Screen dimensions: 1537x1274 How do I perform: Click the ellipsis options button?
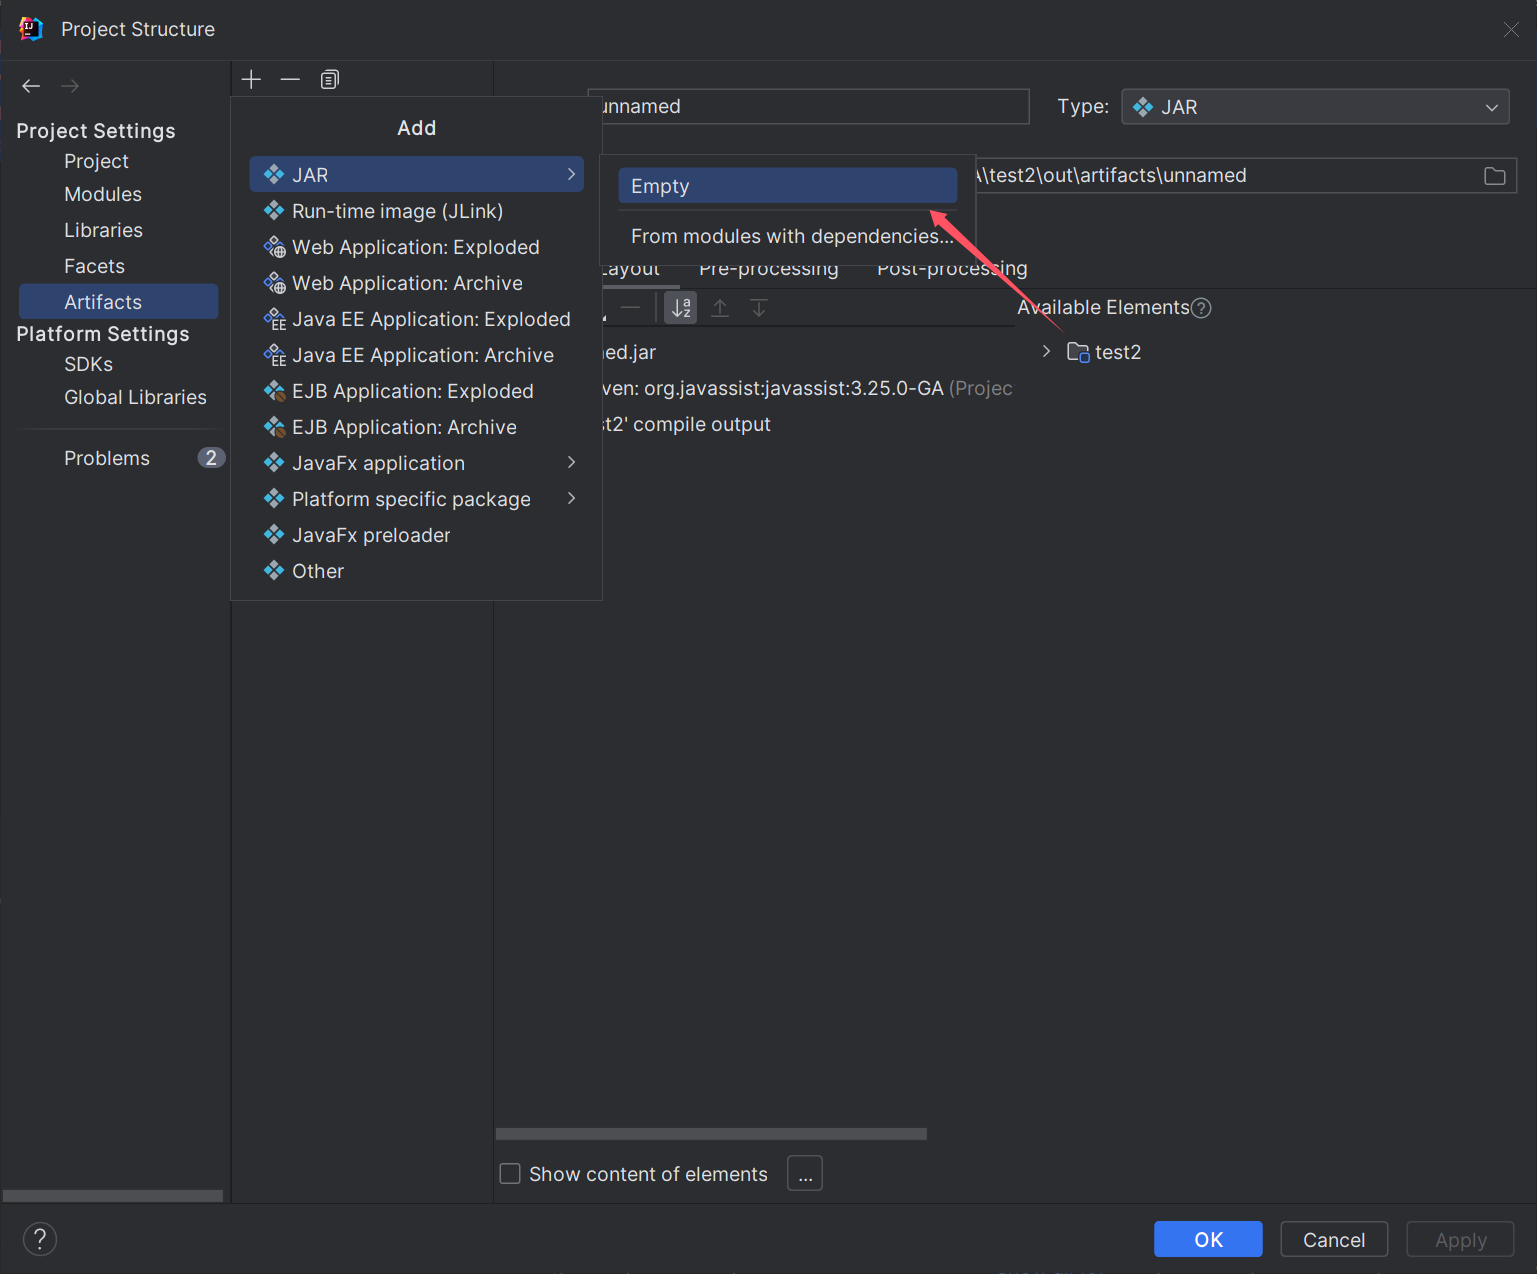point(805,1173)
